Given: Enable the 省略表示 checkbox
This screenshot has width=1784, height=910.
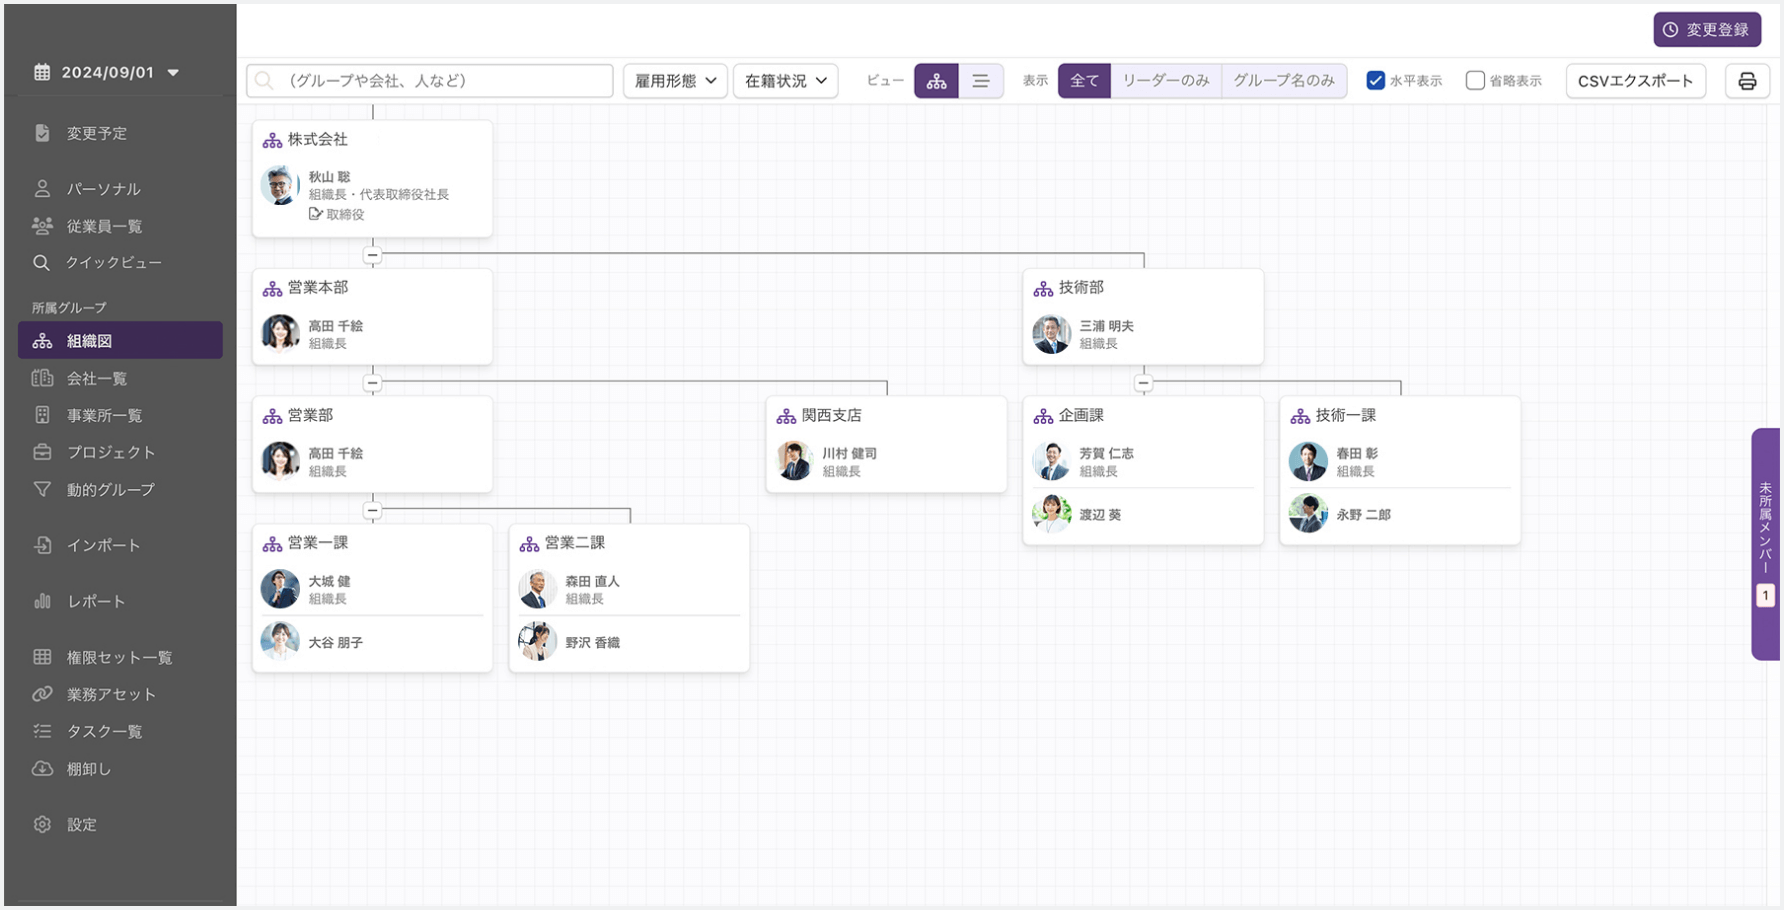Looking at the screenshot, I should [x=1475, y=80].
